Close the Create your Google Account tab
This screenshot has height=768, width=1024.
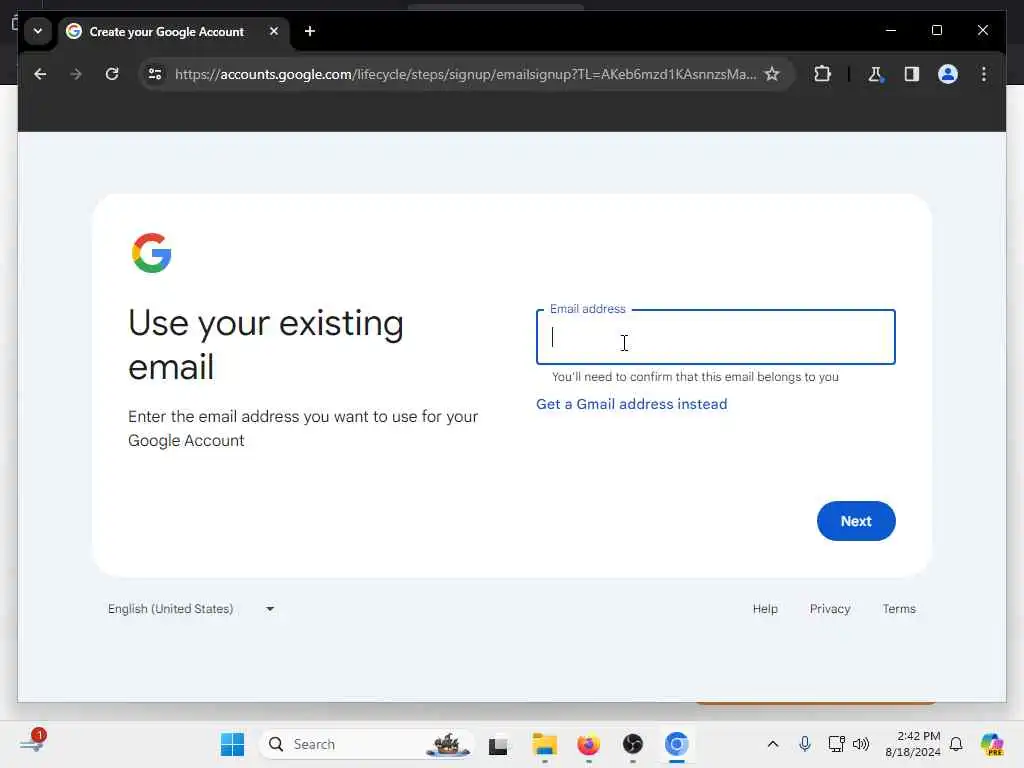pyautogui.click(x=274, y=31)
